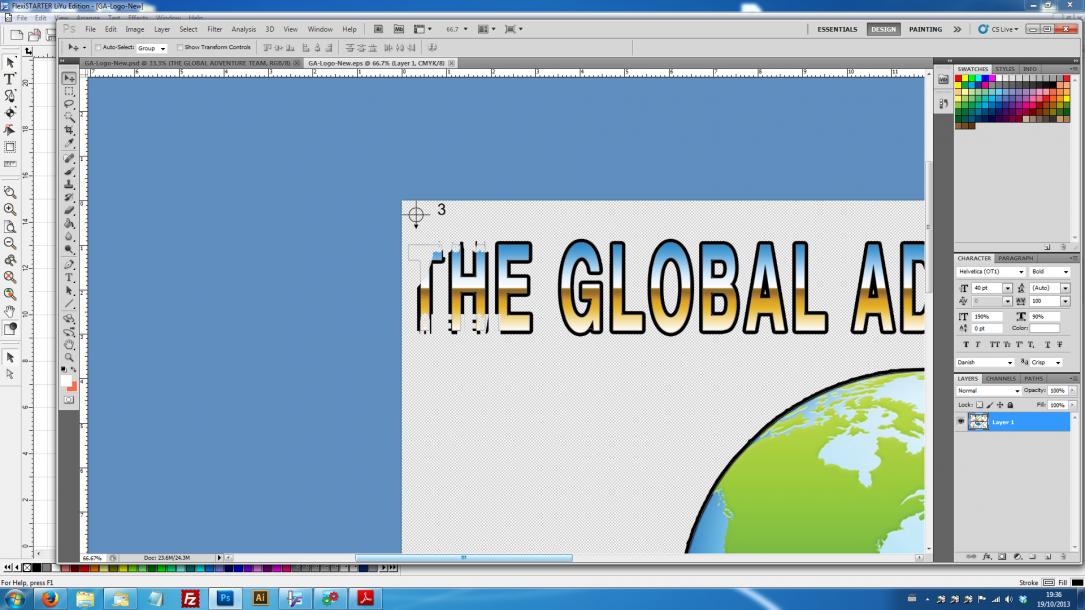The height and width of the screenshot is (610, 1085).
Task: Switch to the Painting workspace
Action: pos(925,29)
